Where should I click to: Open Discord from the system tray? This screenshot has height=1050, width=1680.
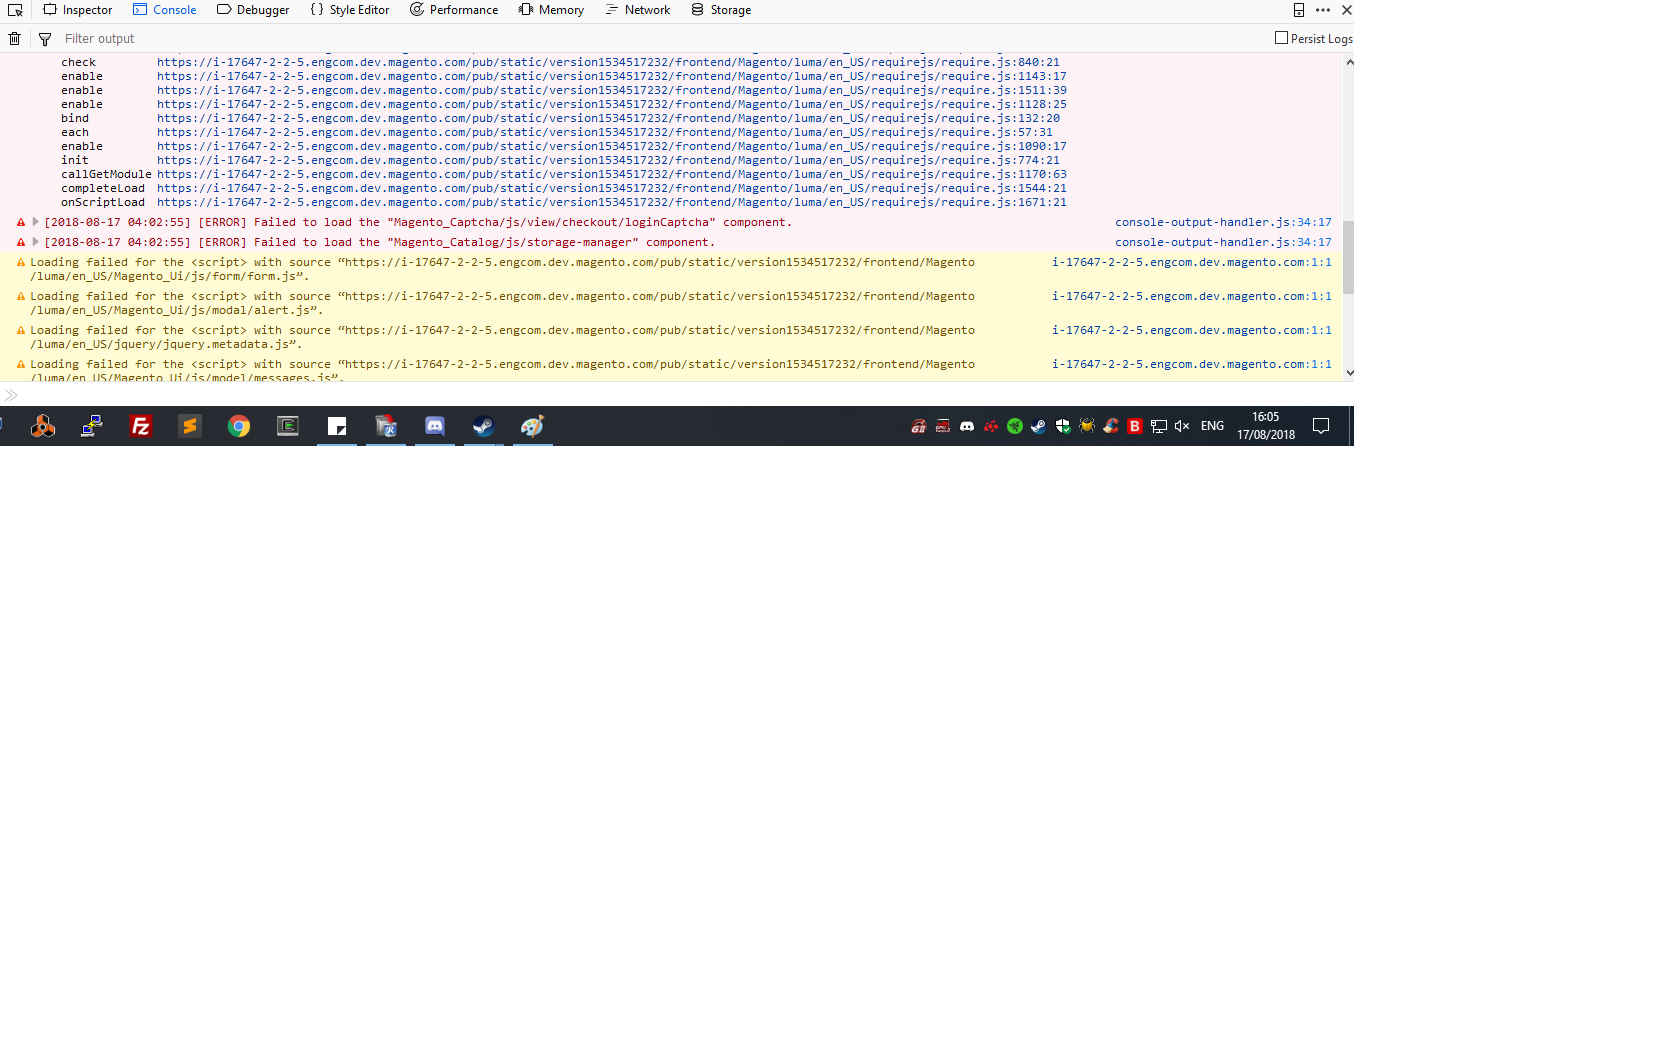click(966, 426)
